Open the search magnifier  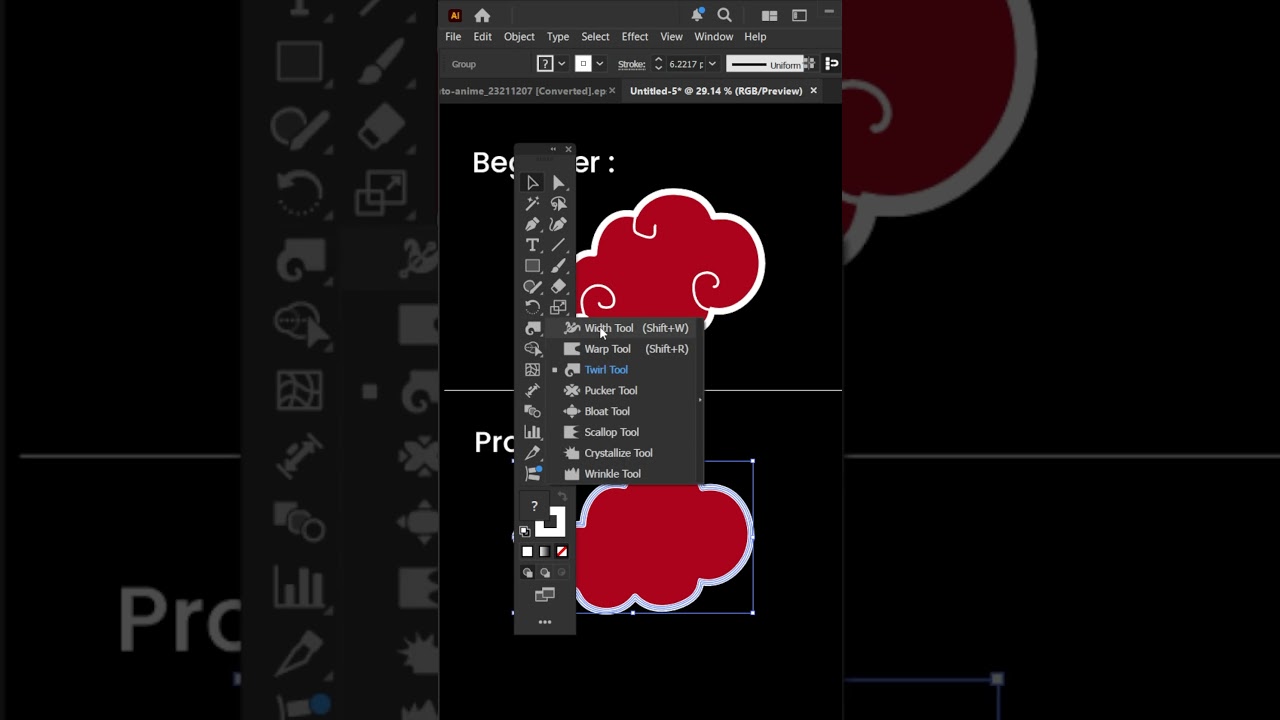pos(725,15)
